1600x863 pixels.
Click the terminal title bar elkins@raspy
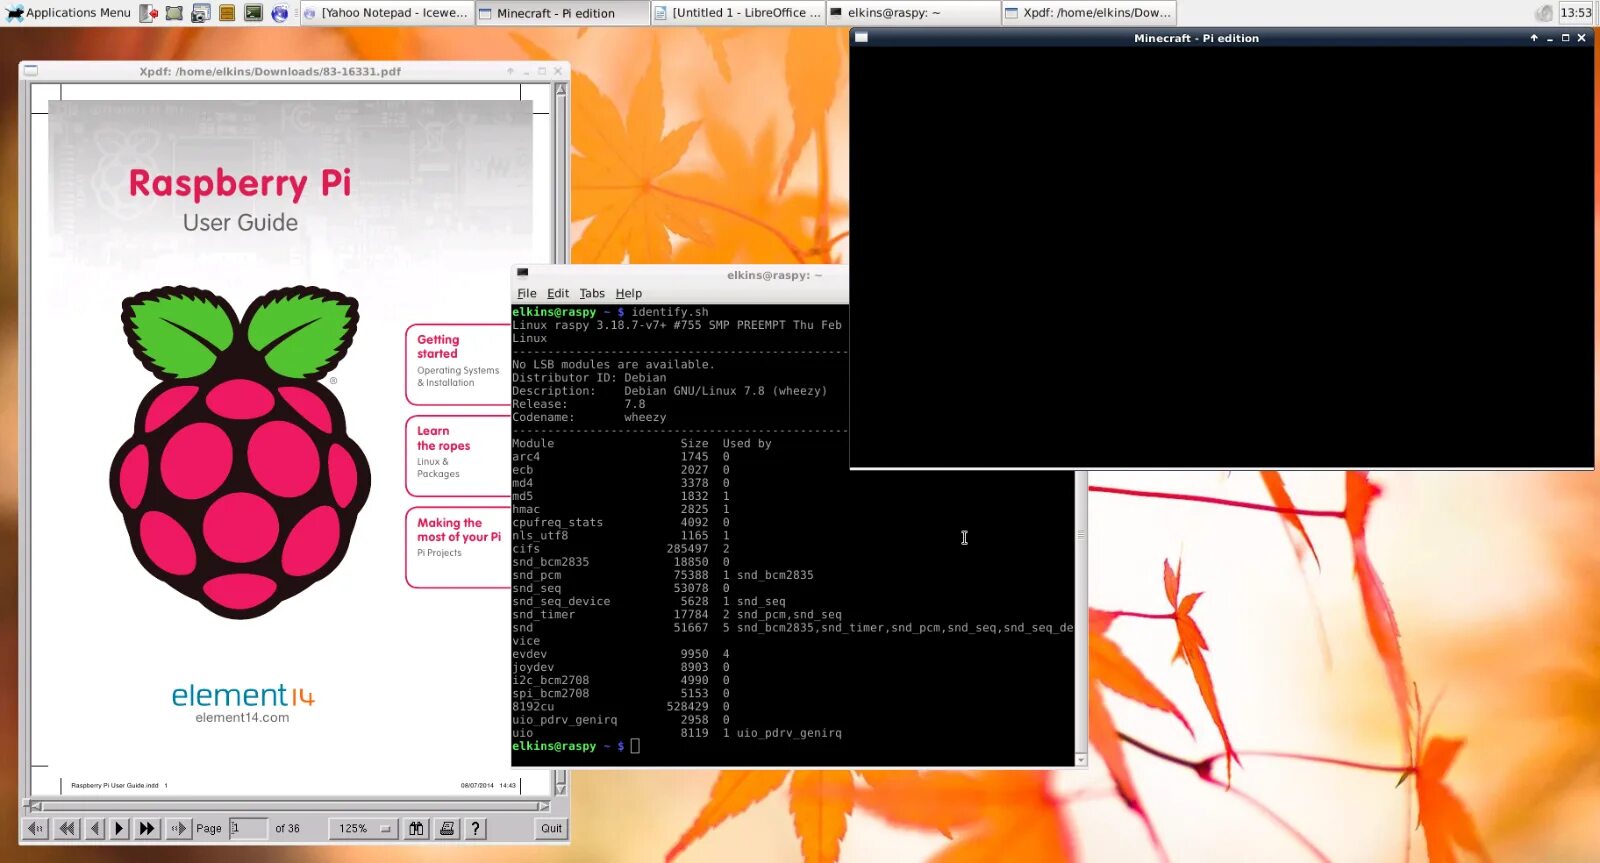(x=775, y=275)
